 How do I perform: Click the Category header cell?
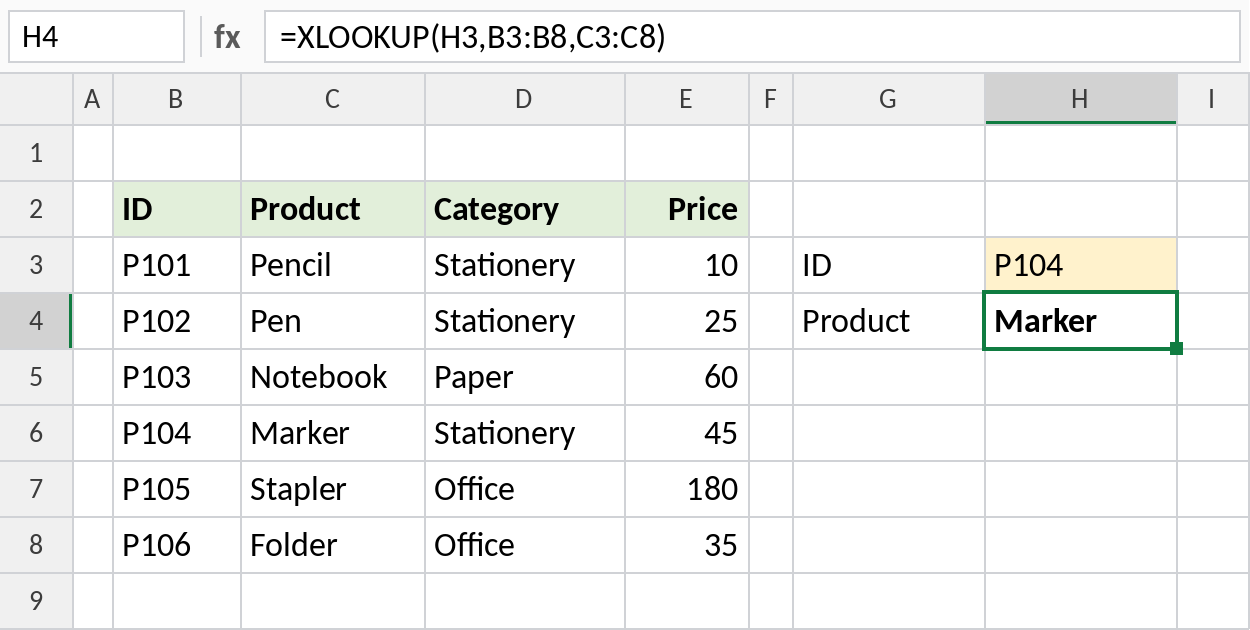pyautogui.click(x=525, y=209)
